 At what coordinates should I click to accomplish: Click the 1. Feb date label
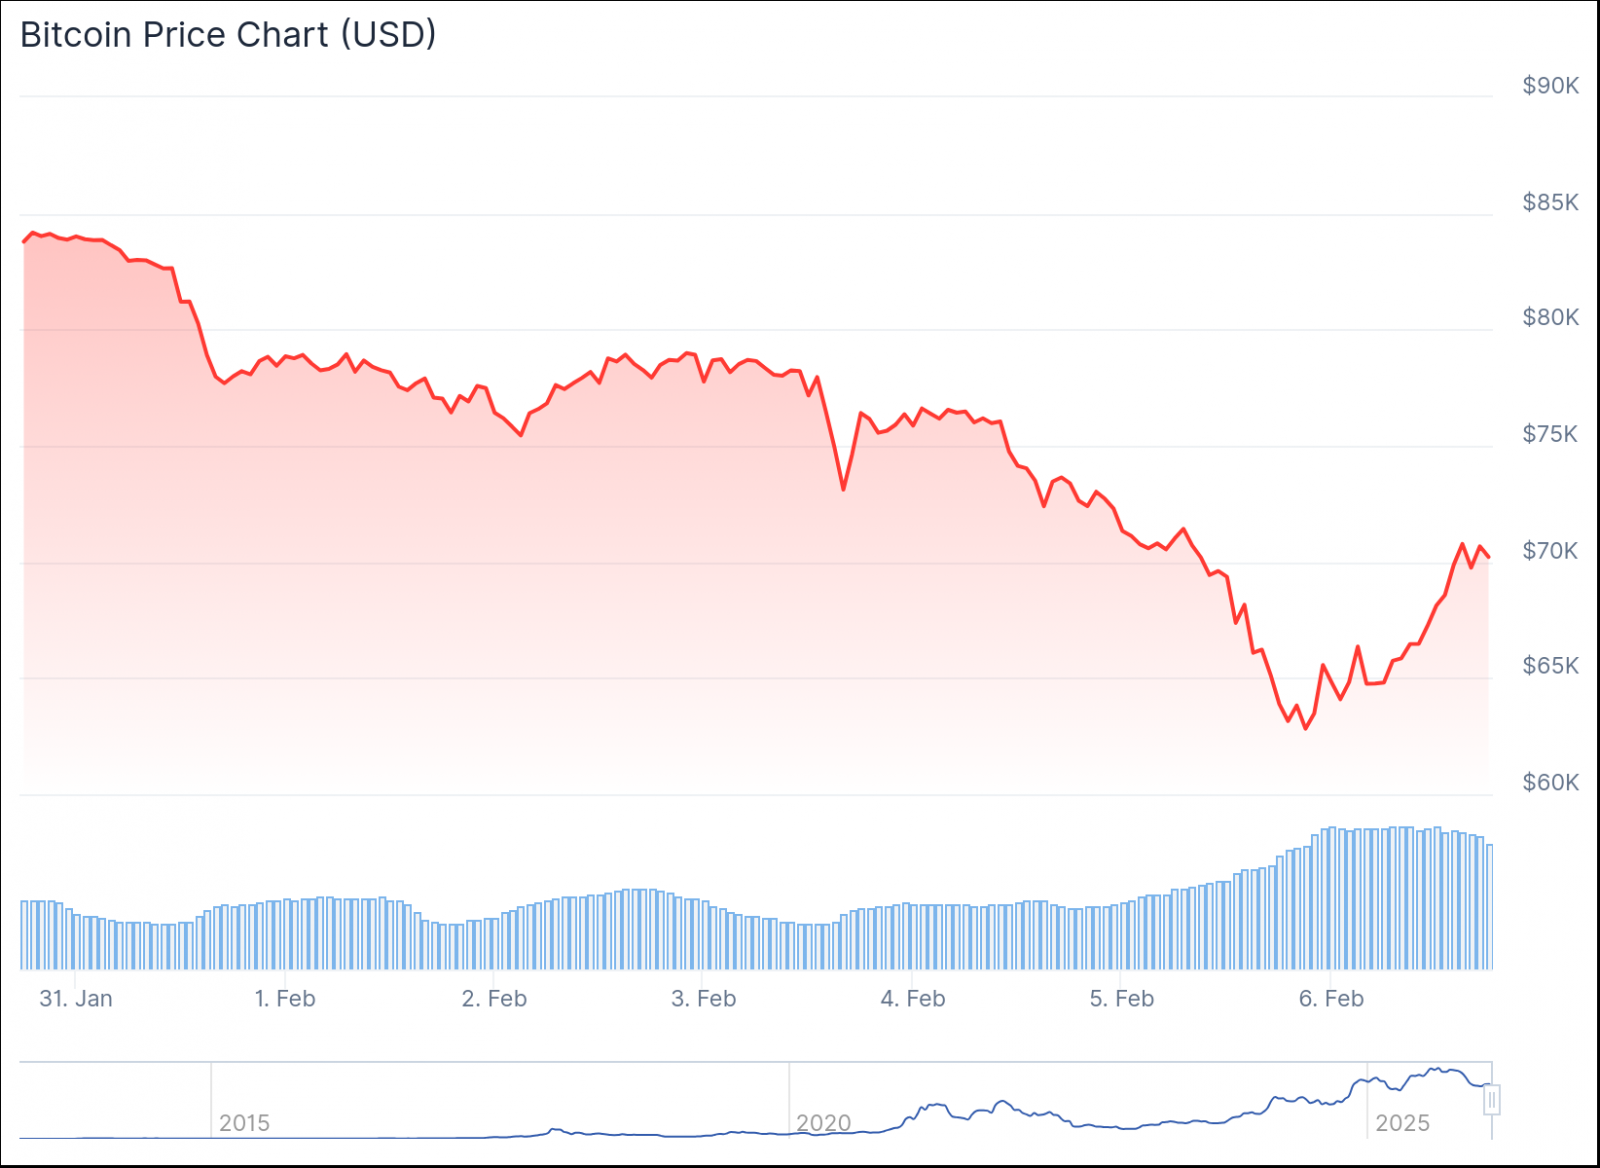pos(285,998)
